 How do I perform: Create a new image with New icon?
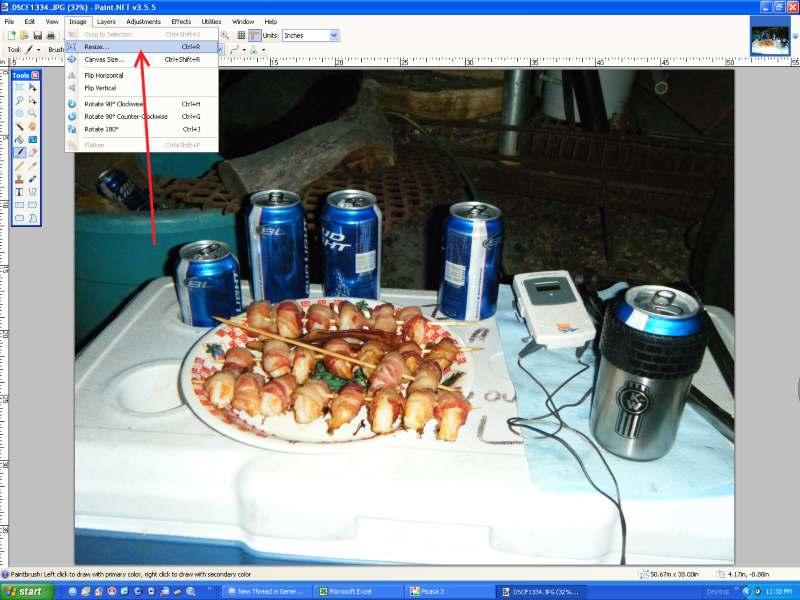(11, 35)
